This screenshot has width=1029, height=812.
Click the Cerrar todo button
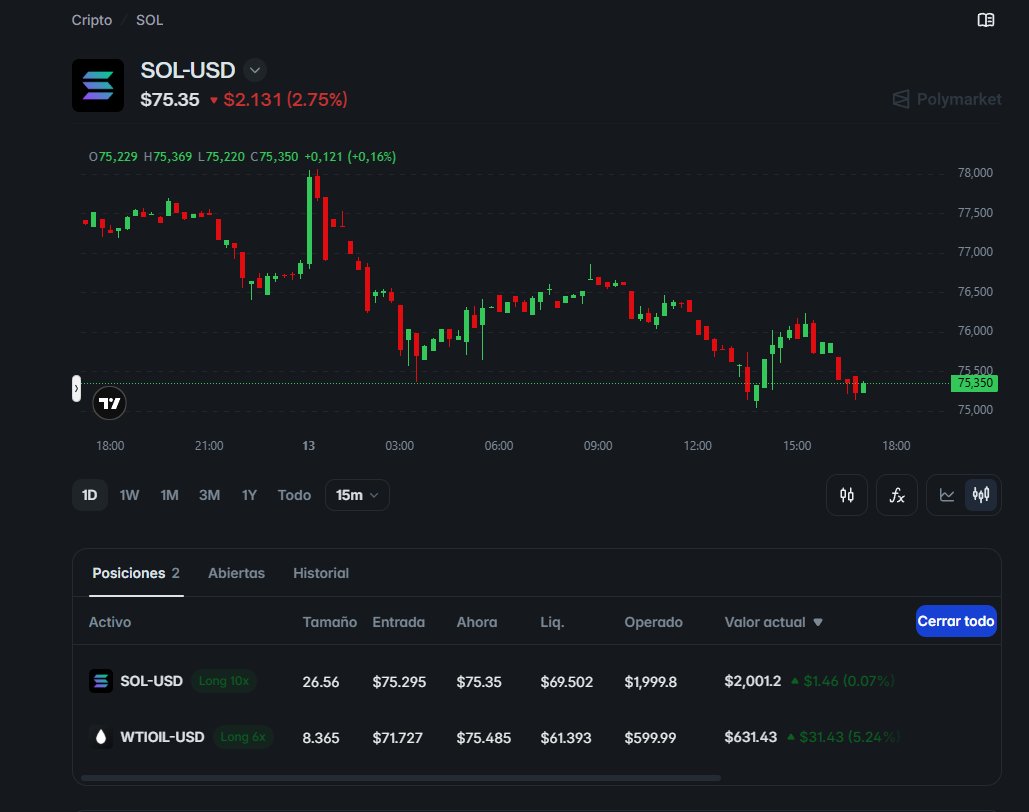tap(956, 621)
